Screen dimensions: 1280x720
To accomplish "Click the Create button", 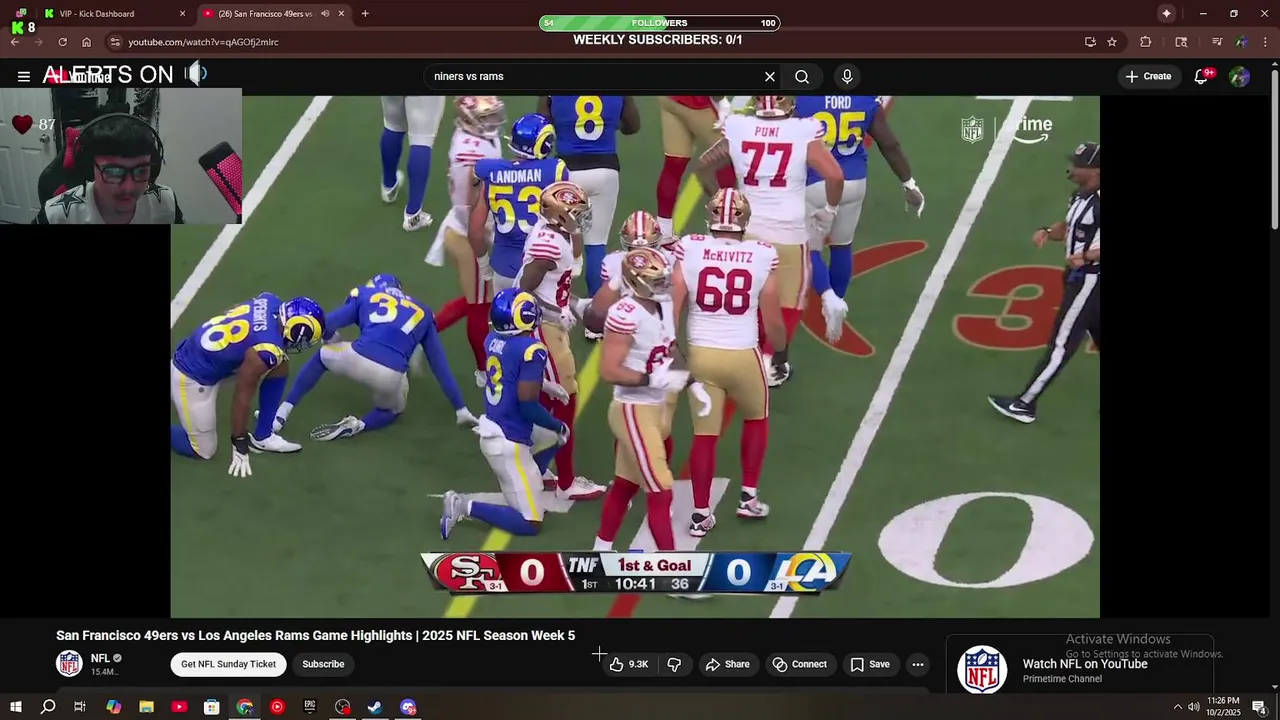I will (x=1148, y=77).
